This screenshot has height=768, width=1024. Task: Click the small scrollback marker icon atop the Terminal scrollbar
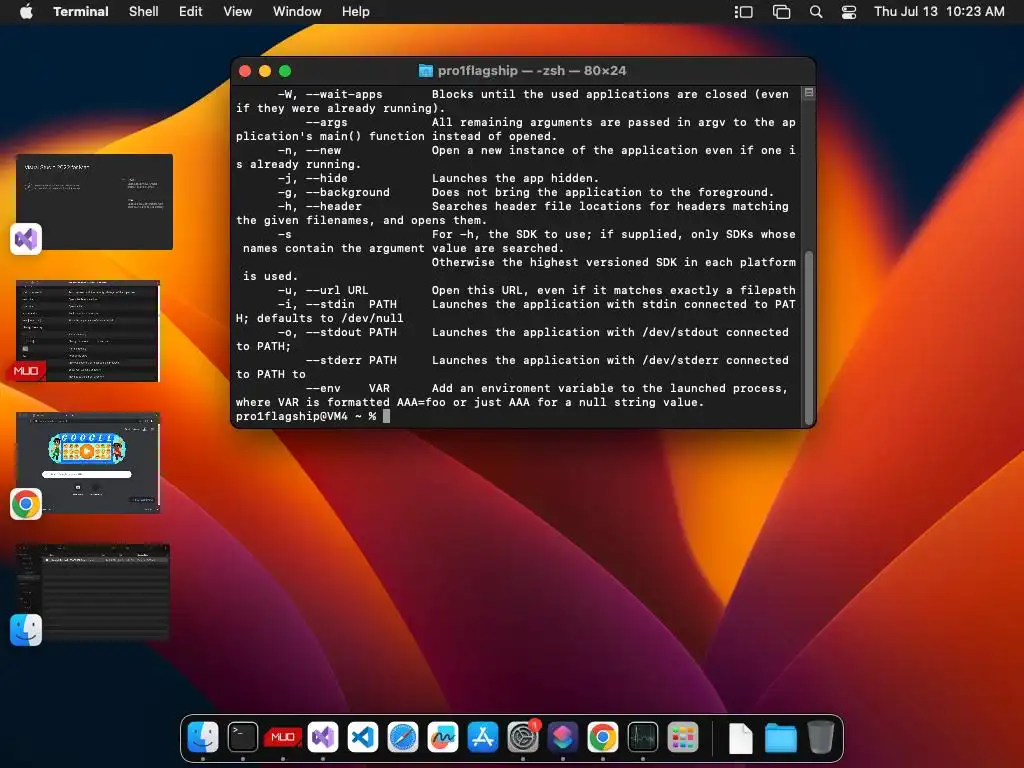click(808, 93)
